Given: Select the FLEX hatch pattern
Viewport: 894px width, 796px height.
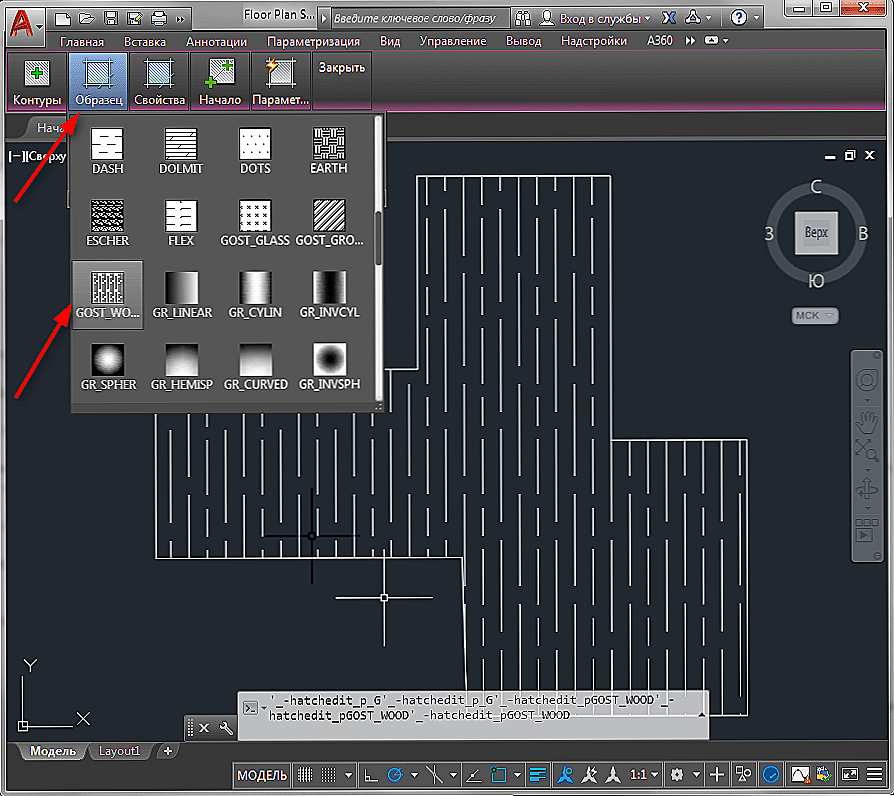Looking at the screenshot, I should [x=181, y=223].
